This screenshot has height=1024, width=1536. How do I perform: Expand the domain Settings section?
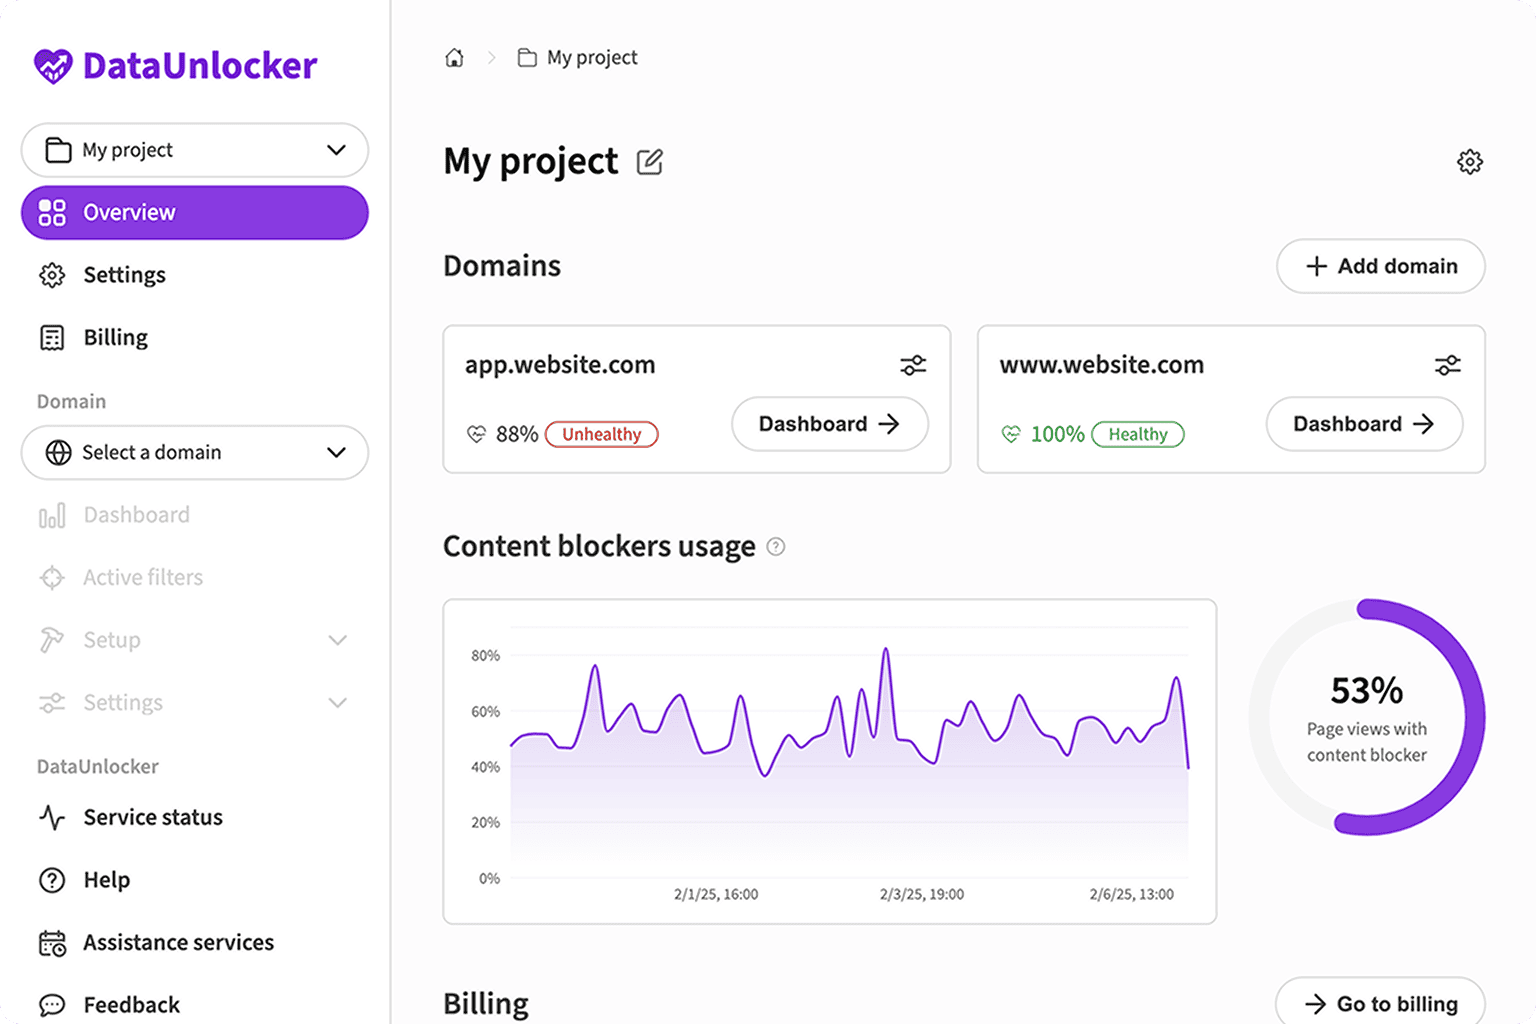[x=337, y=702]
